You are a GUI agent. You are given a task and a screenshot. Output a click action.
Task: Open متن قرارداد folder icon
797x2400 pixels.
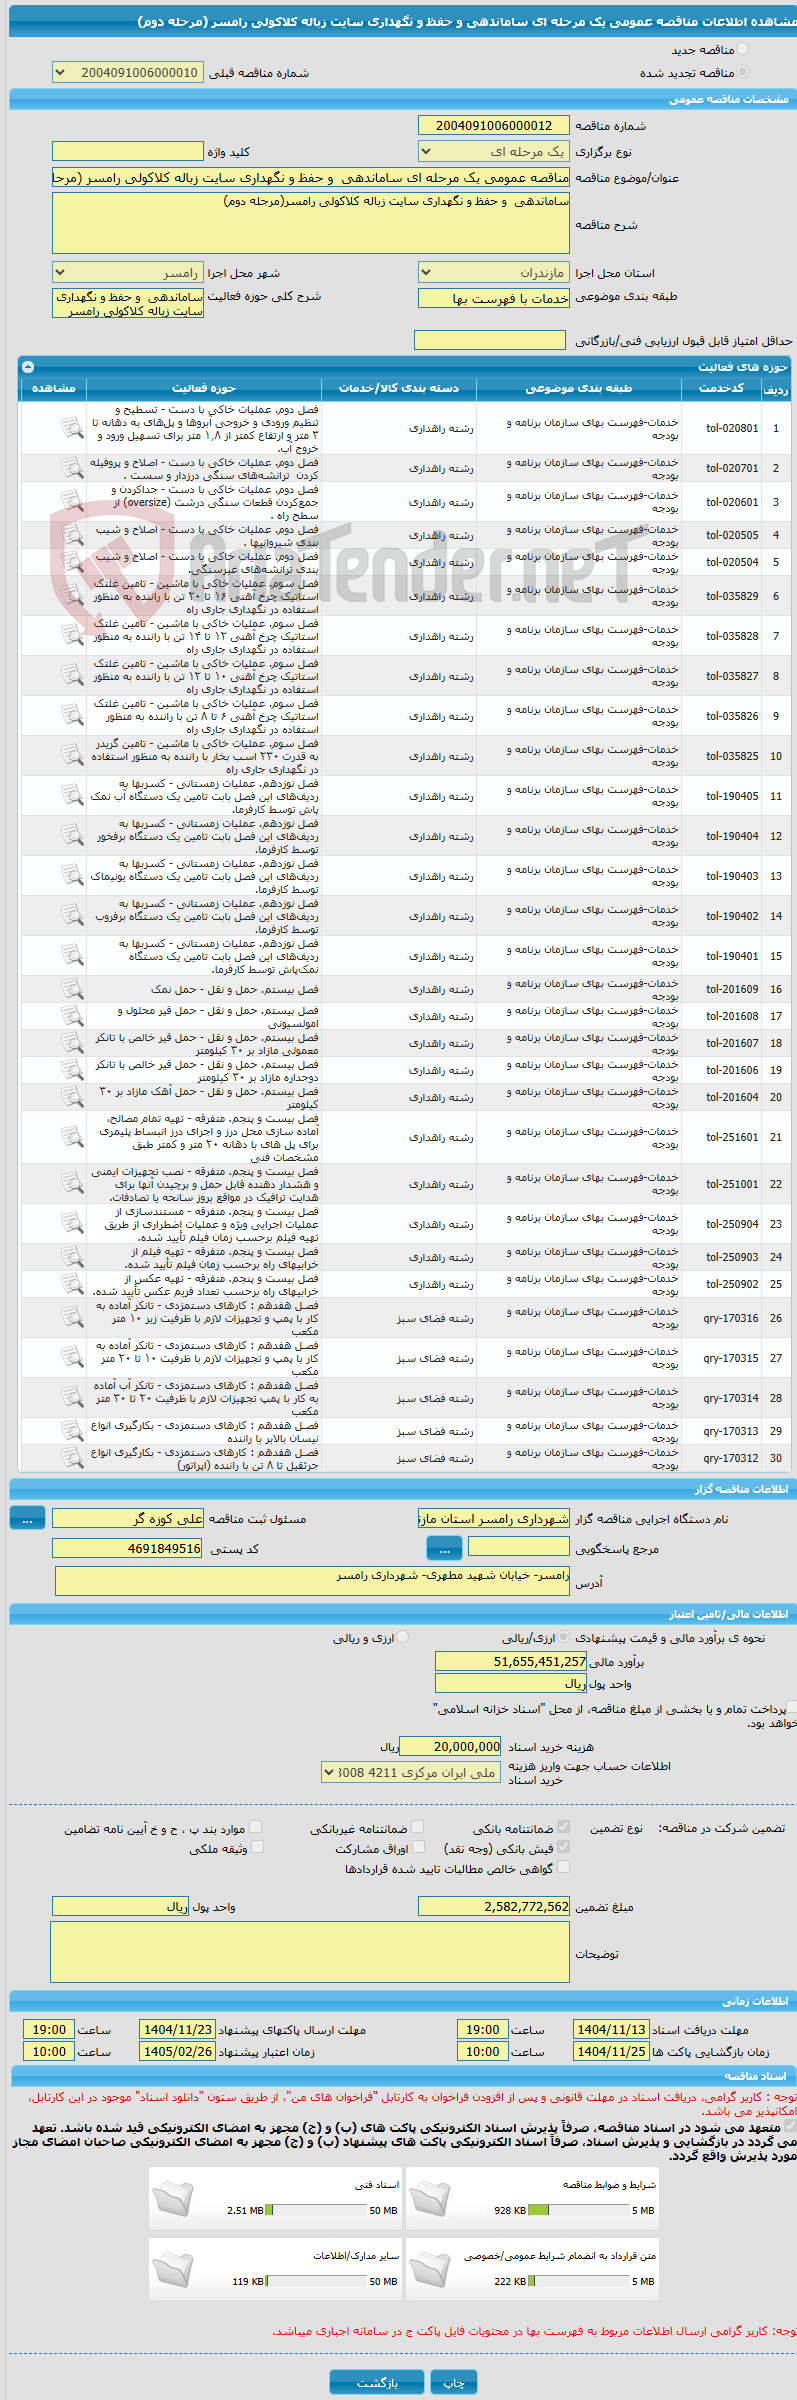[430, 2268]
